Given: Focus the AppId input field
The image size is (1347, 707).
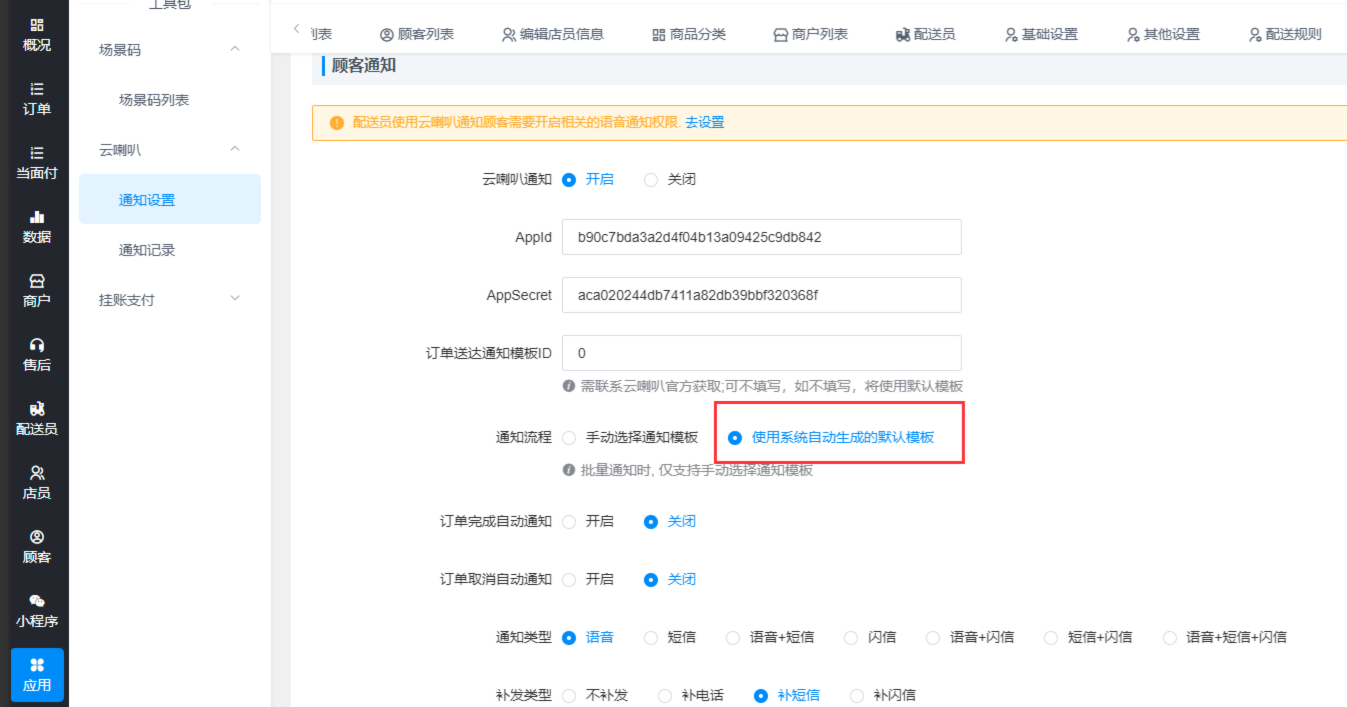Looking at the screenshot, I should tap(762, 238).
